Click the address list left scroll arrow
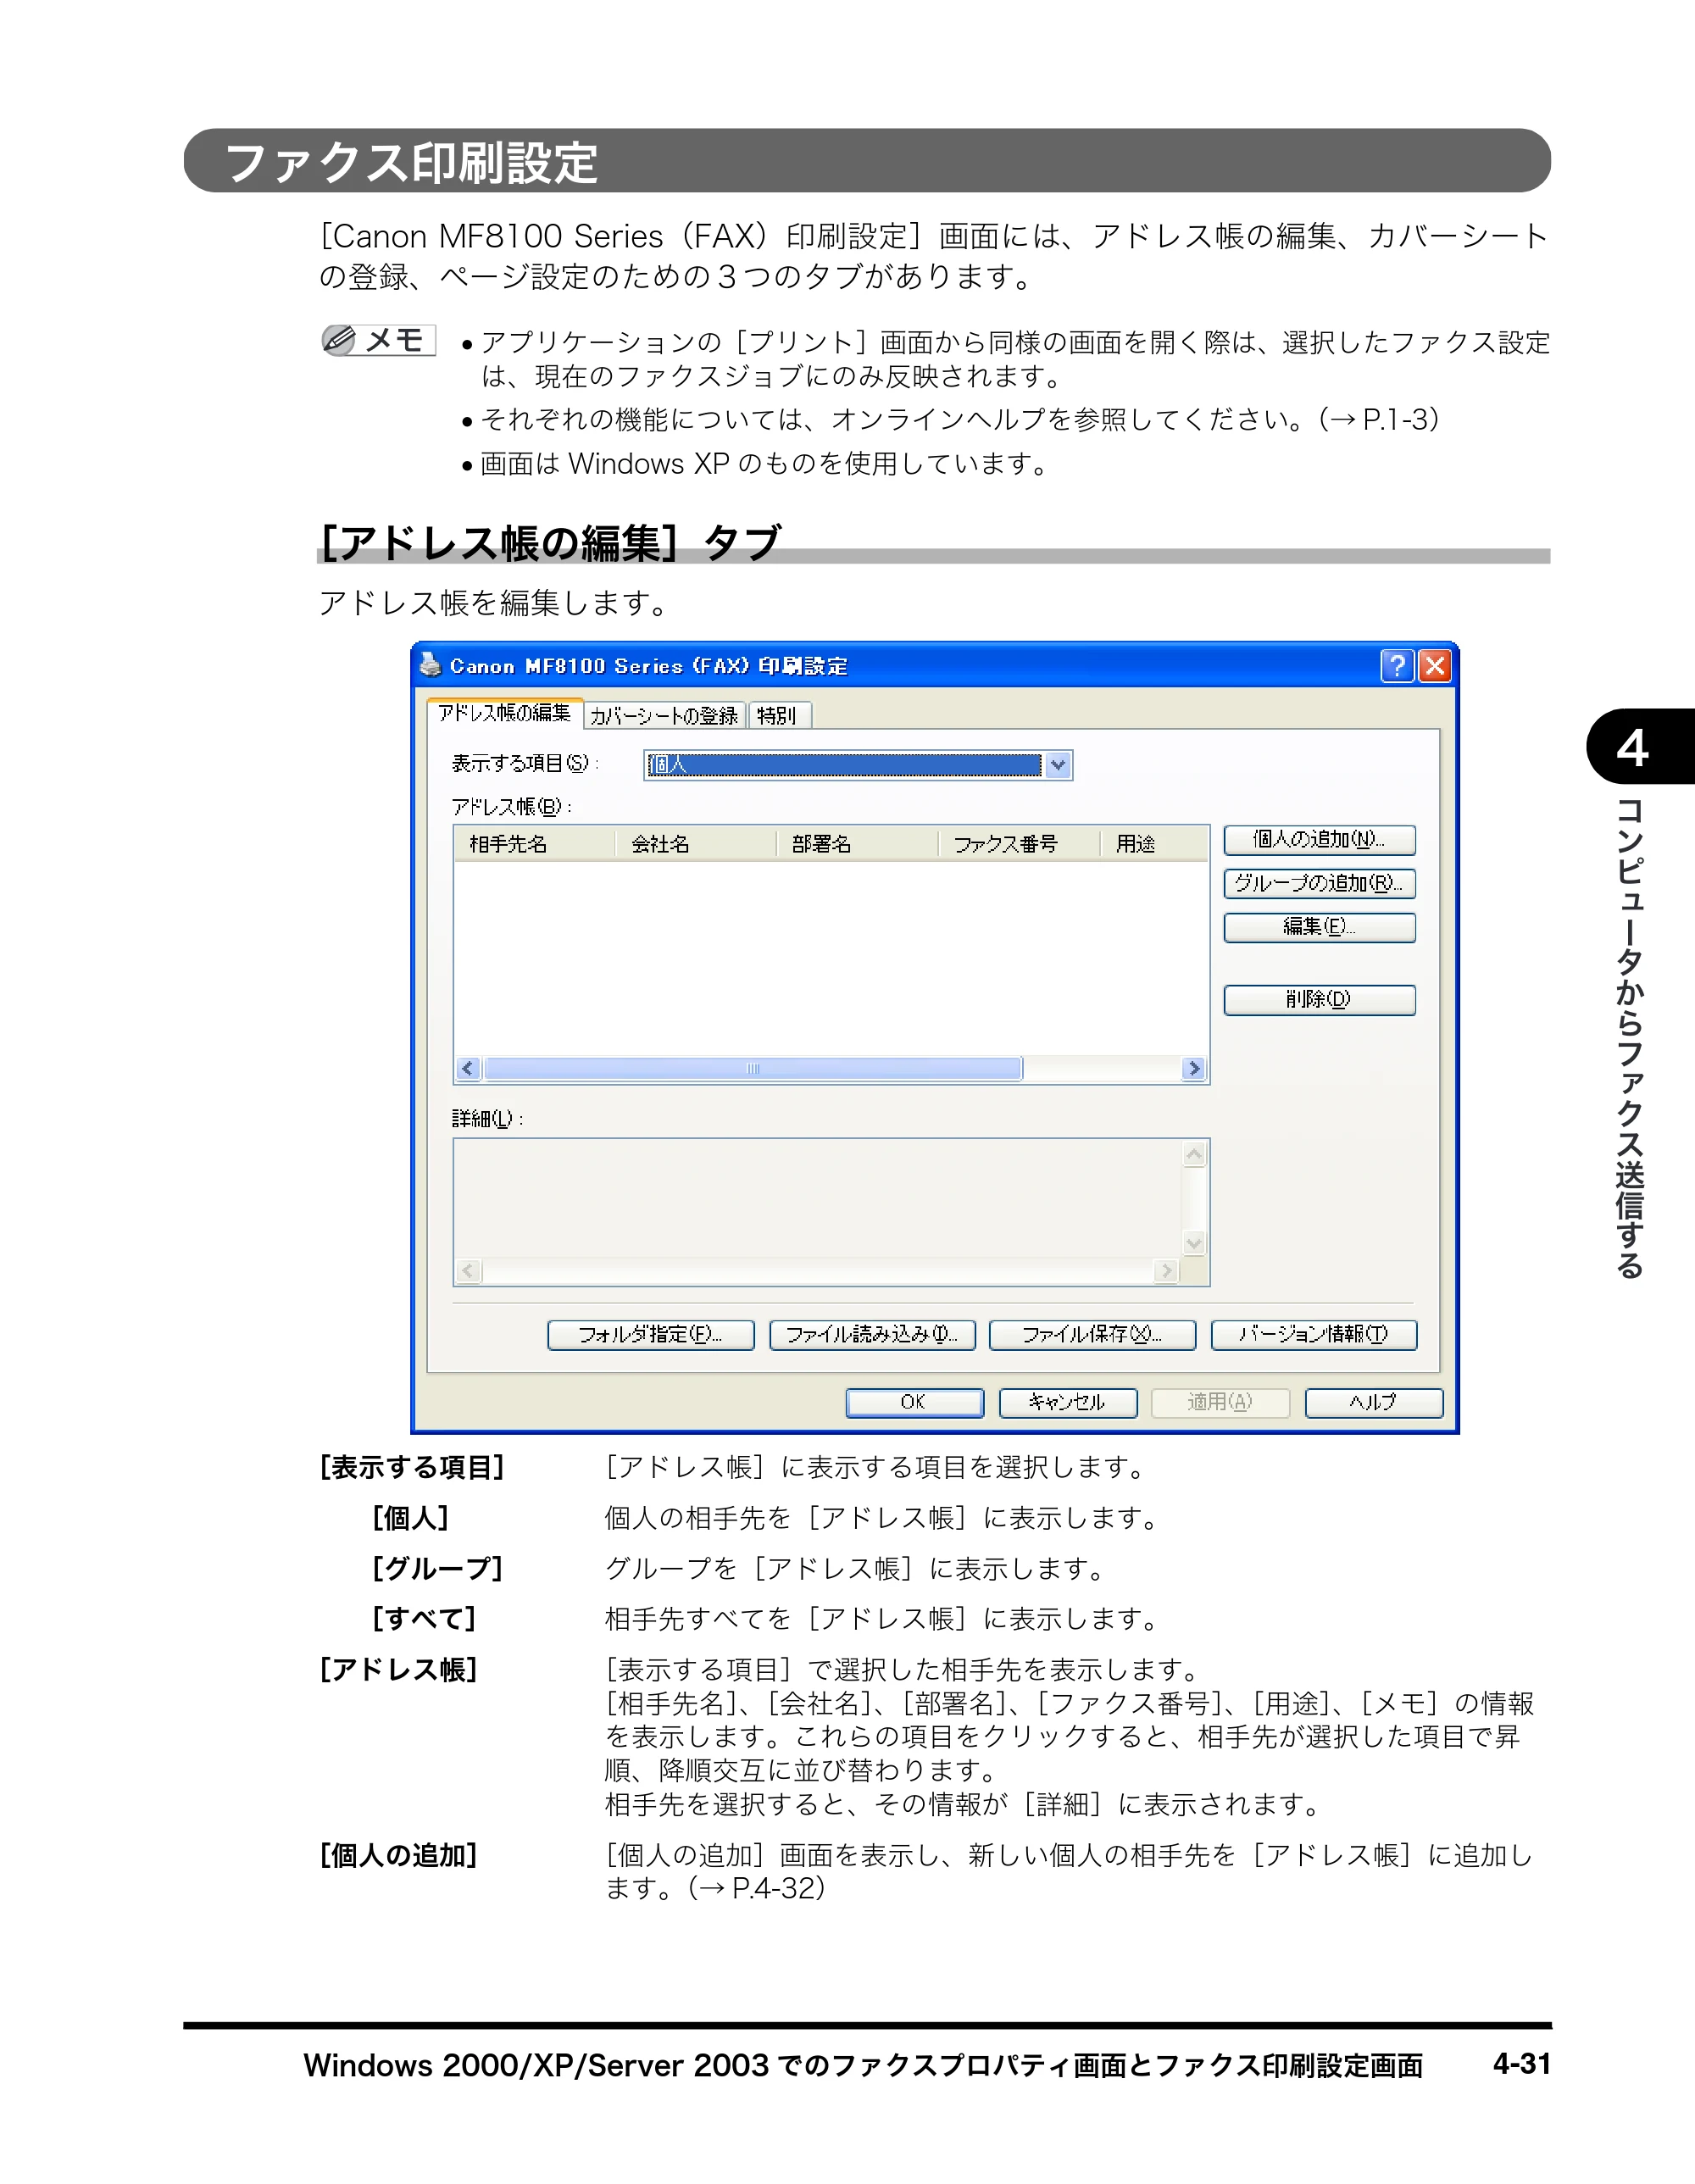1695x2184 pixels. pyautogui.click(x=468, y=1069)
